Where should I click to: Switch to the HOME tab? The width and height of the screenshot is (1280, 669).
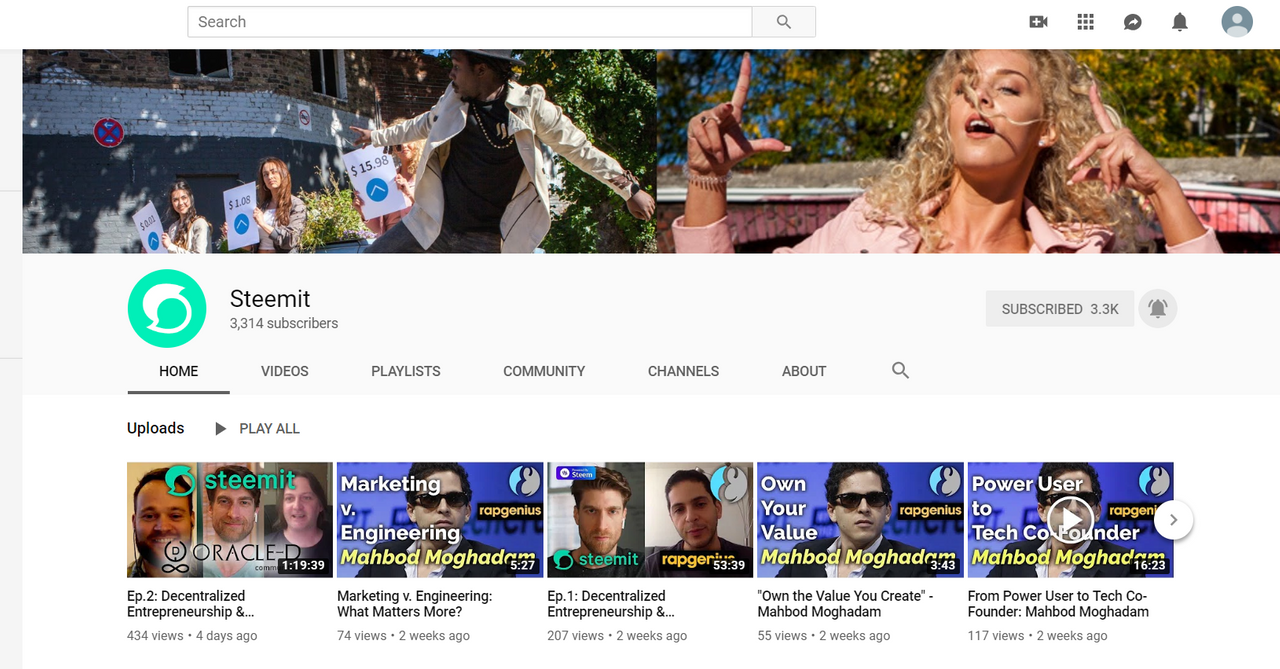[x=179, y=371]
